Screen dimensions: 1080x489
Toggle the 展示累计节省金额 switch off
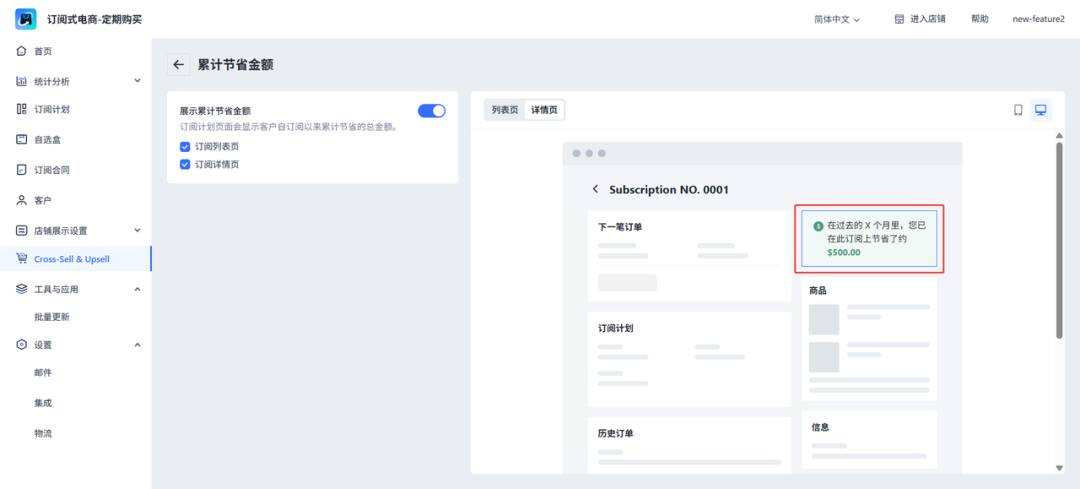coord(431,111)
